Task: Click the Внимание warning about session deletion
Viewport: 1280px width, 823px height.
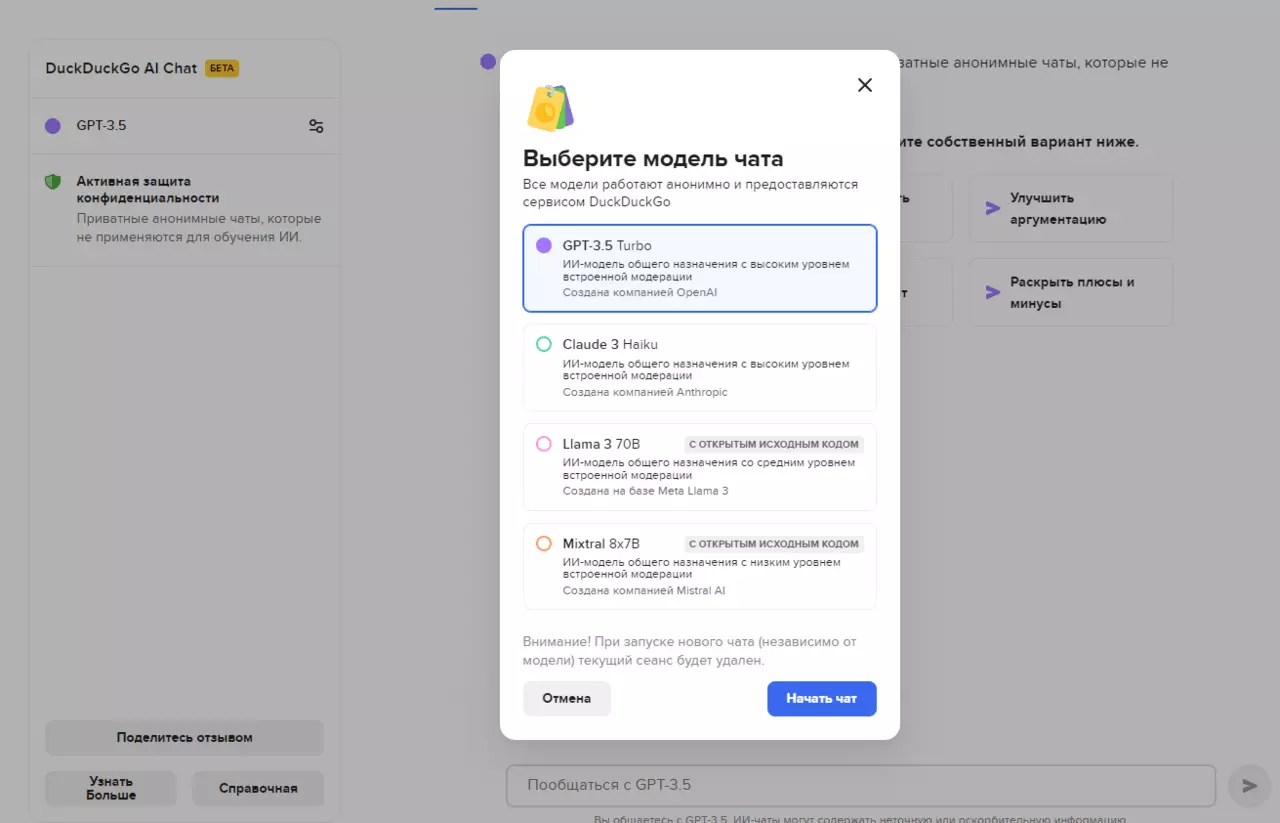Action: (690, 651)
